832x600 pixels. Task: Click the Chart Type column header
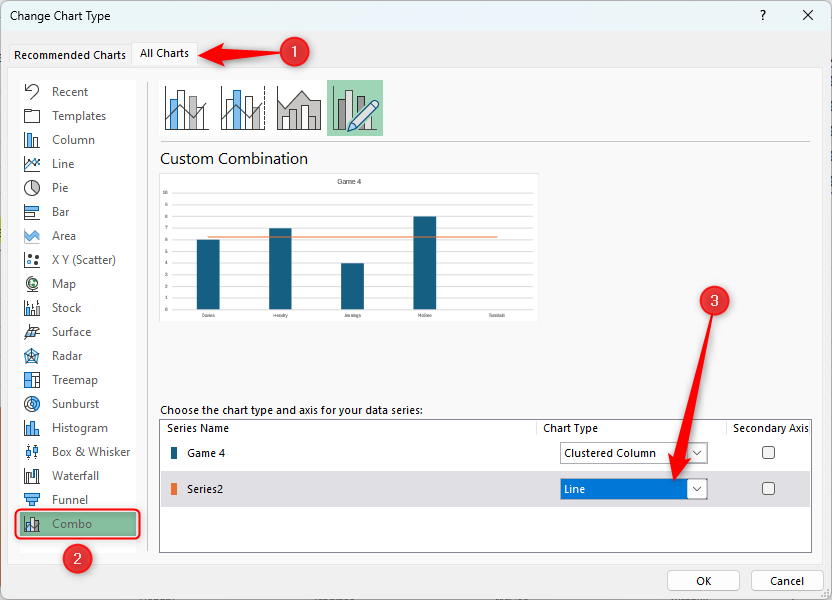pos(570,428)
